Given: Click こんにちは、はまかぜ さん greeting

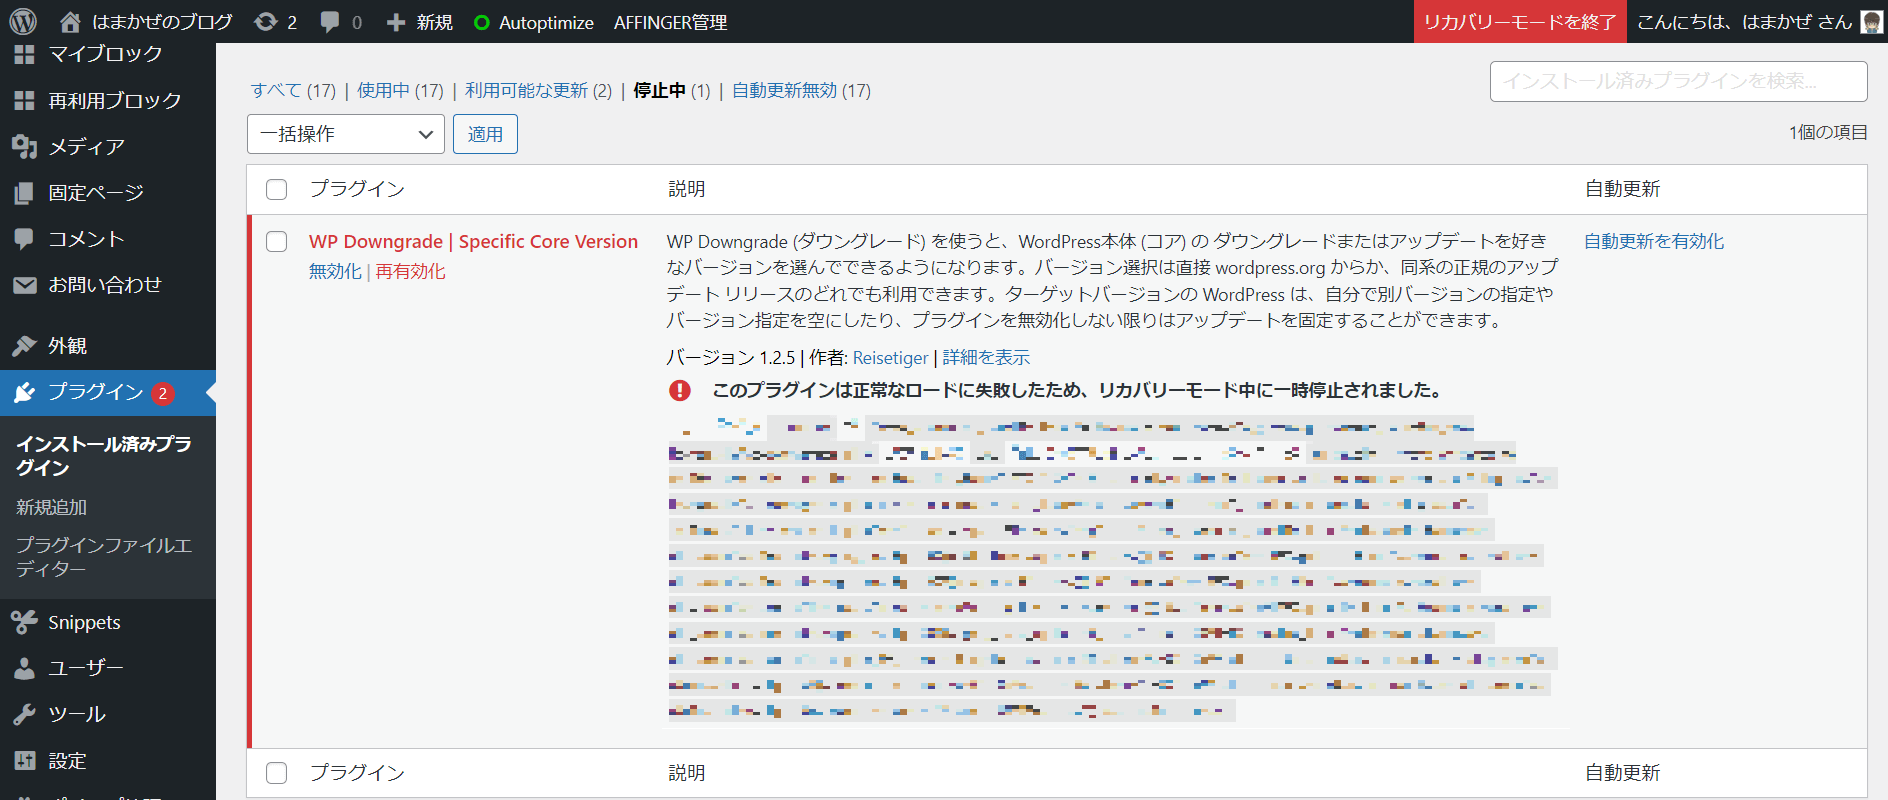Looking at the screenshot, I should click(1745, 22).
